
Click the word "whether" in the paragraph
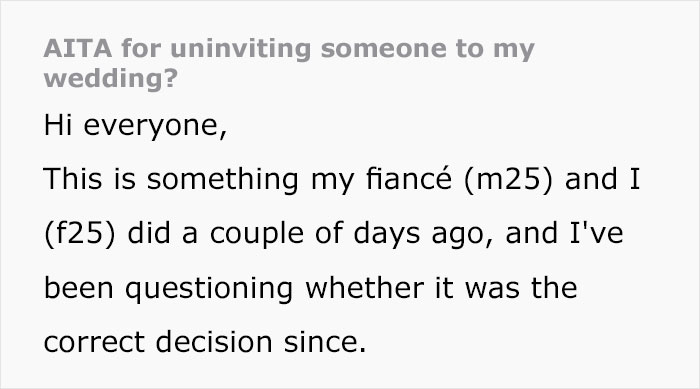click(x=364, y=288)
